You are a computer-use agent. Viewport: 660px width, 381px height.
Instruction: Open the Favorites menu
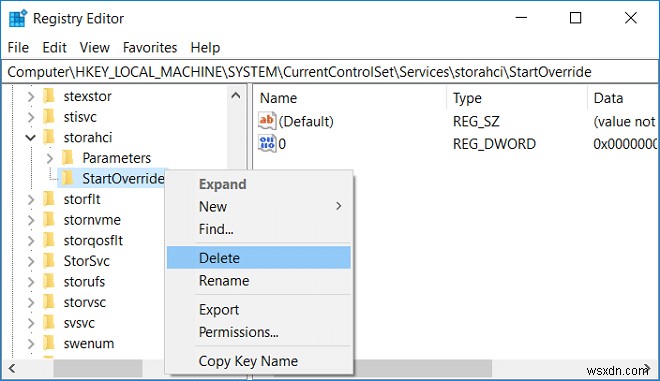tap(150, 48)
